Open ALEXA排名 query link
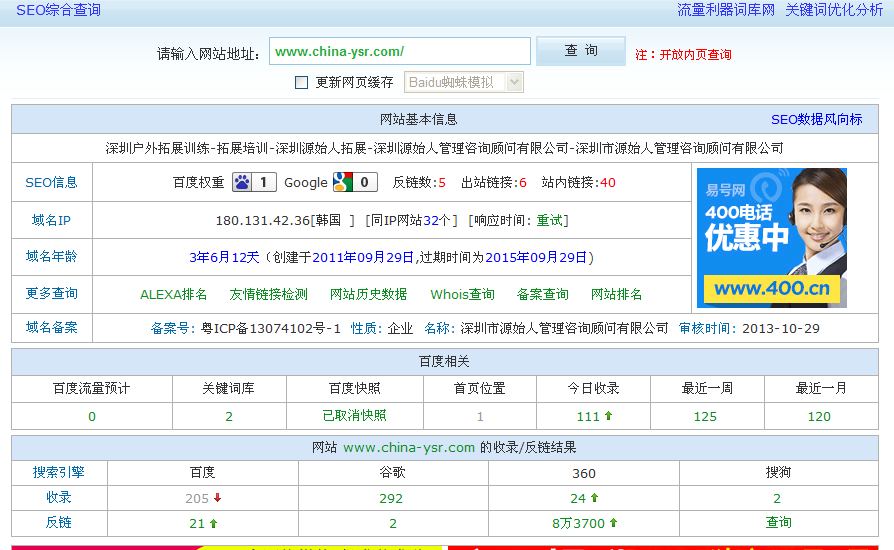This screenshot has height=550, width=894. 173,295
